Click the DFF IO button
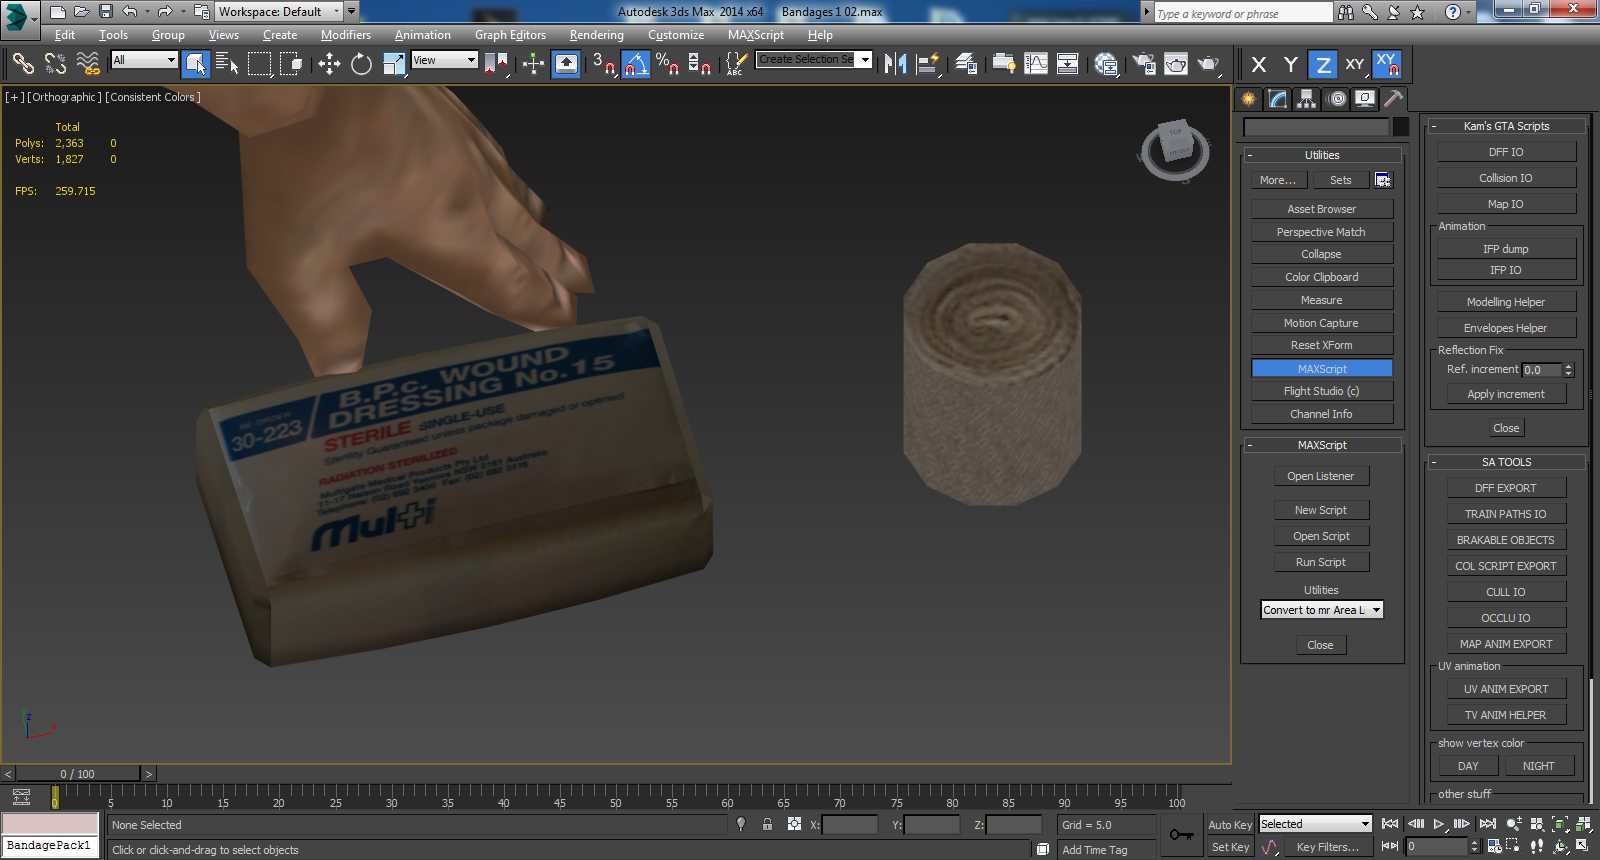 coord(1506,152)
